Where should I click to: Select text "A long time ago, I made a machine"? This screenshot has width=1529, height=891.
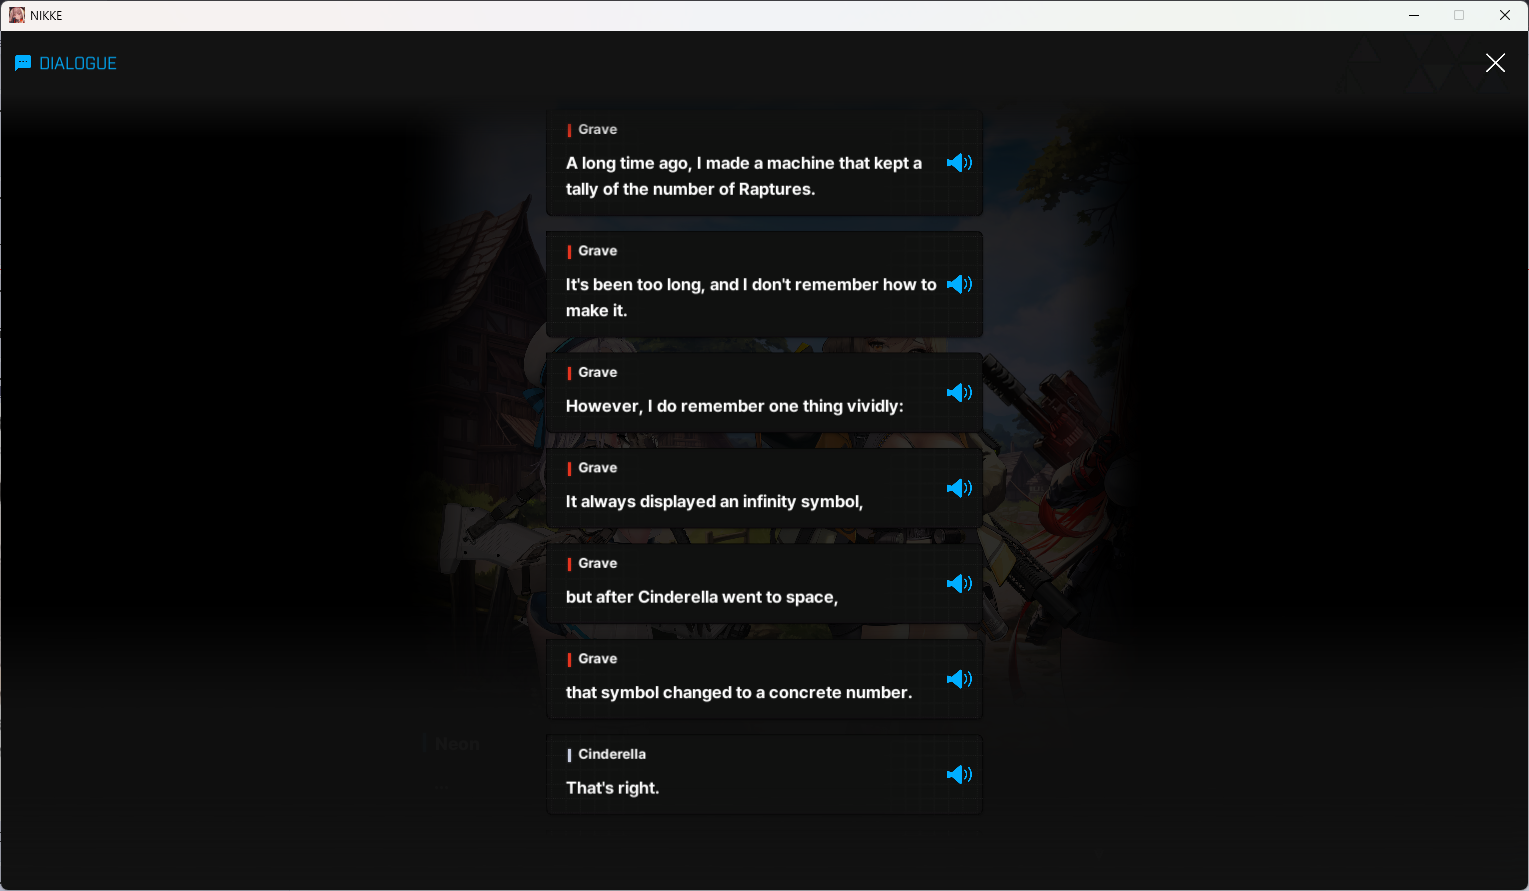coord(700,163)
